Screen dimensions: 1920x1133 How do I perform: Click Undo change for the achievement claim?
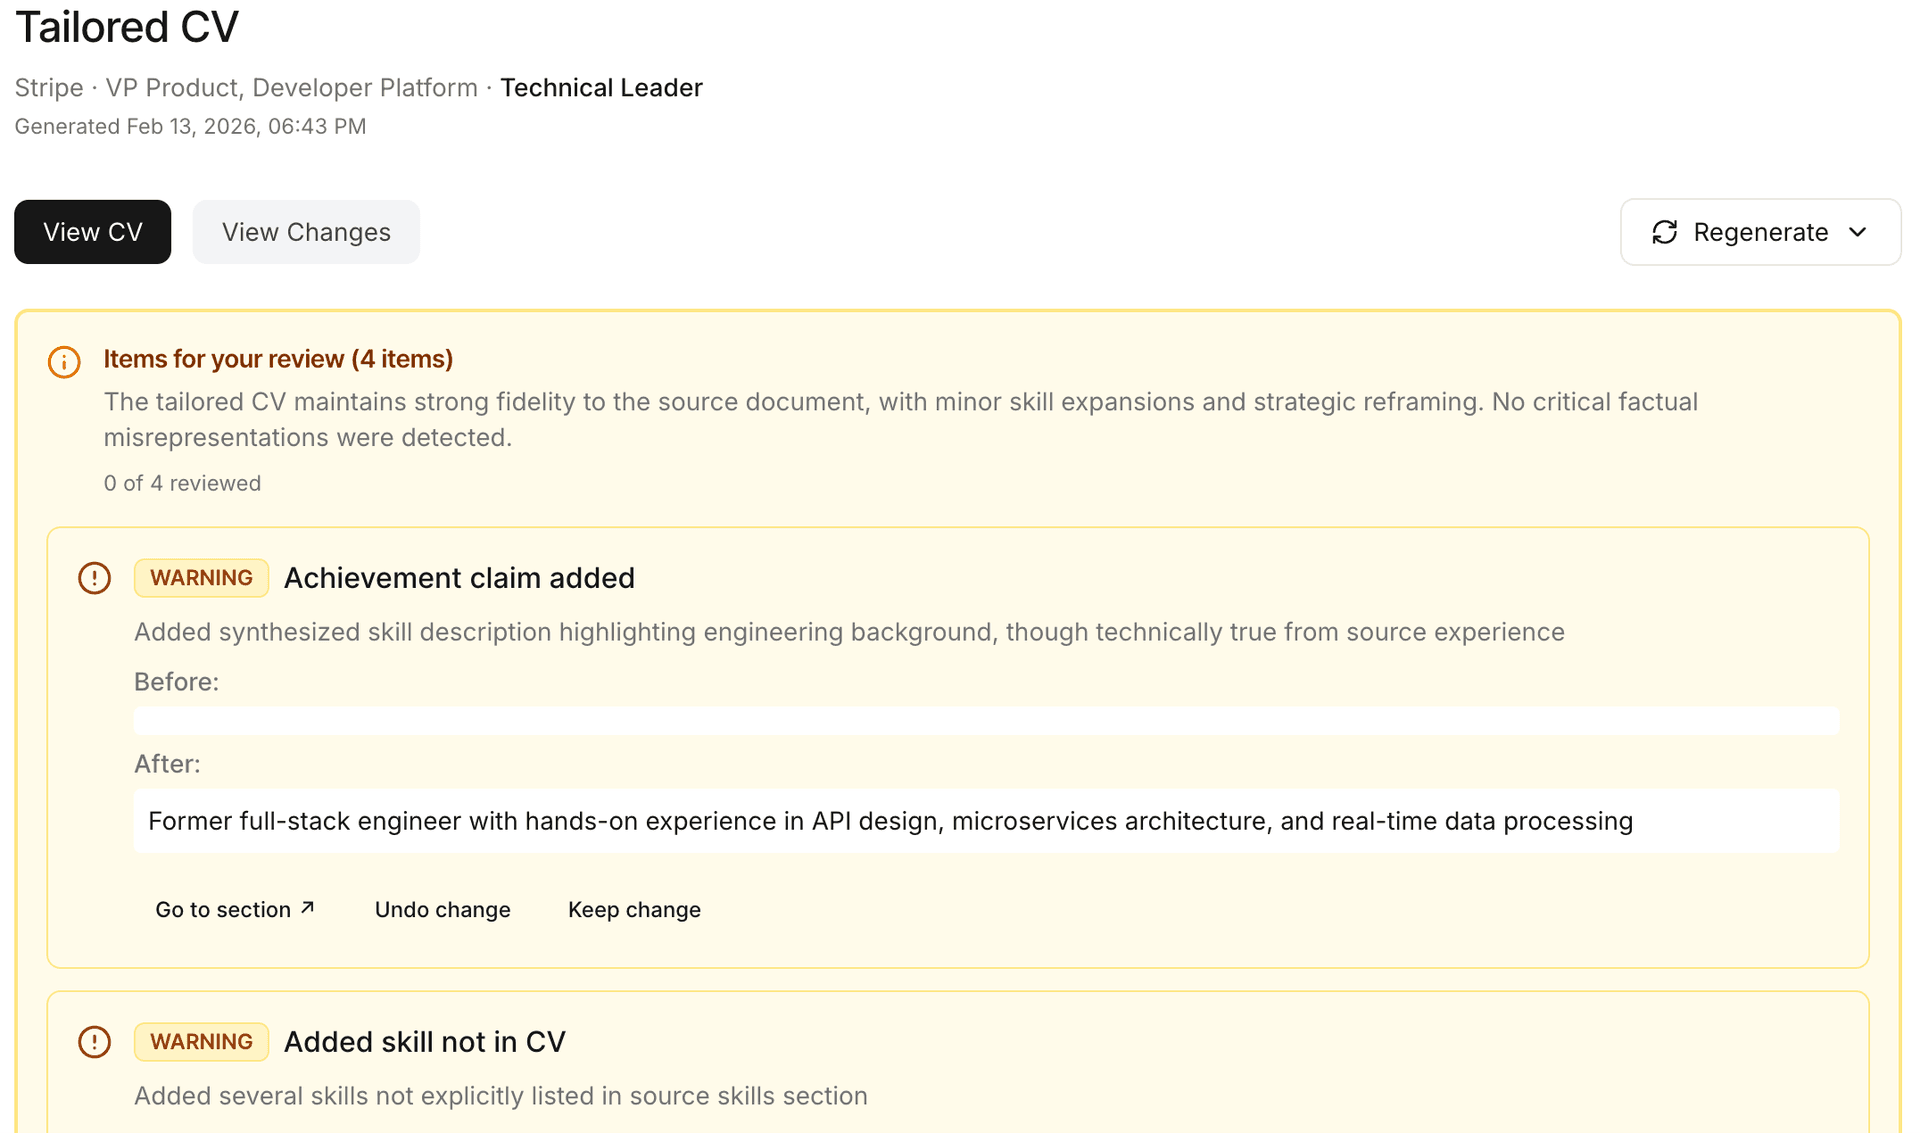[x=443, y=909]
